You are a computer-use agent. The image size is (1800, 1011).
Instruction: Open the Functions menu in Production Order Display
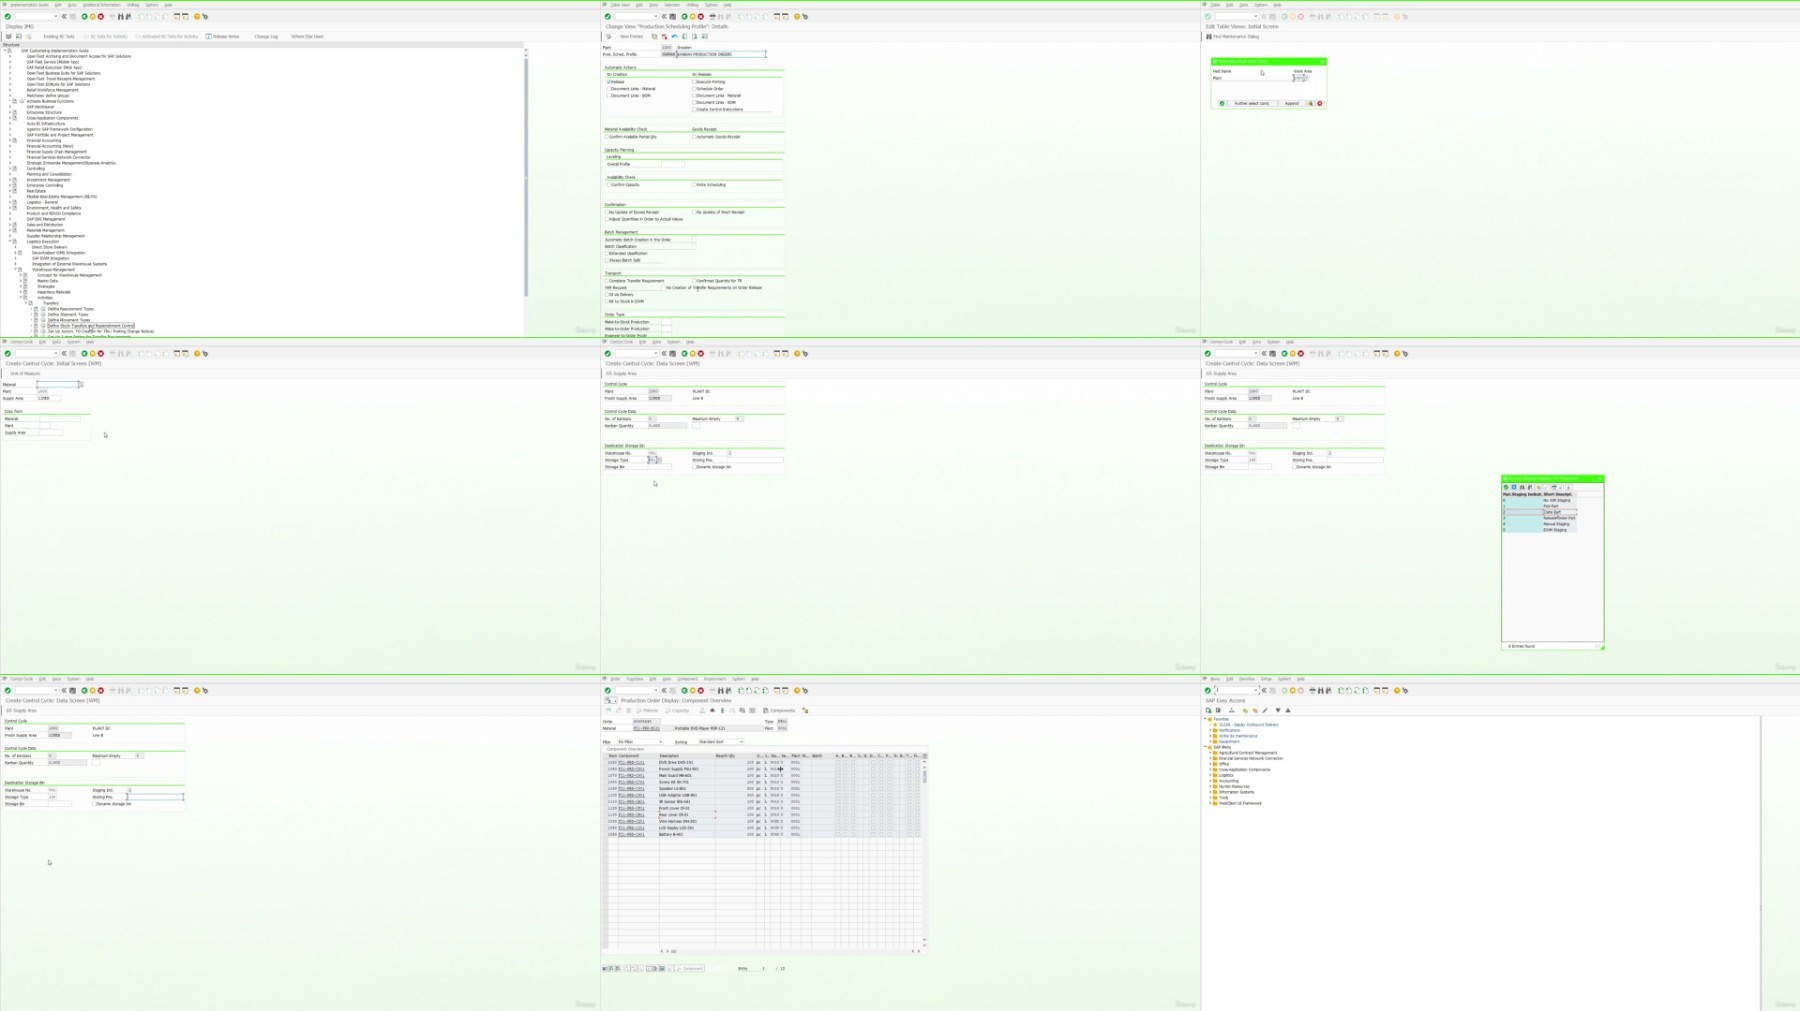coord(635,679)
